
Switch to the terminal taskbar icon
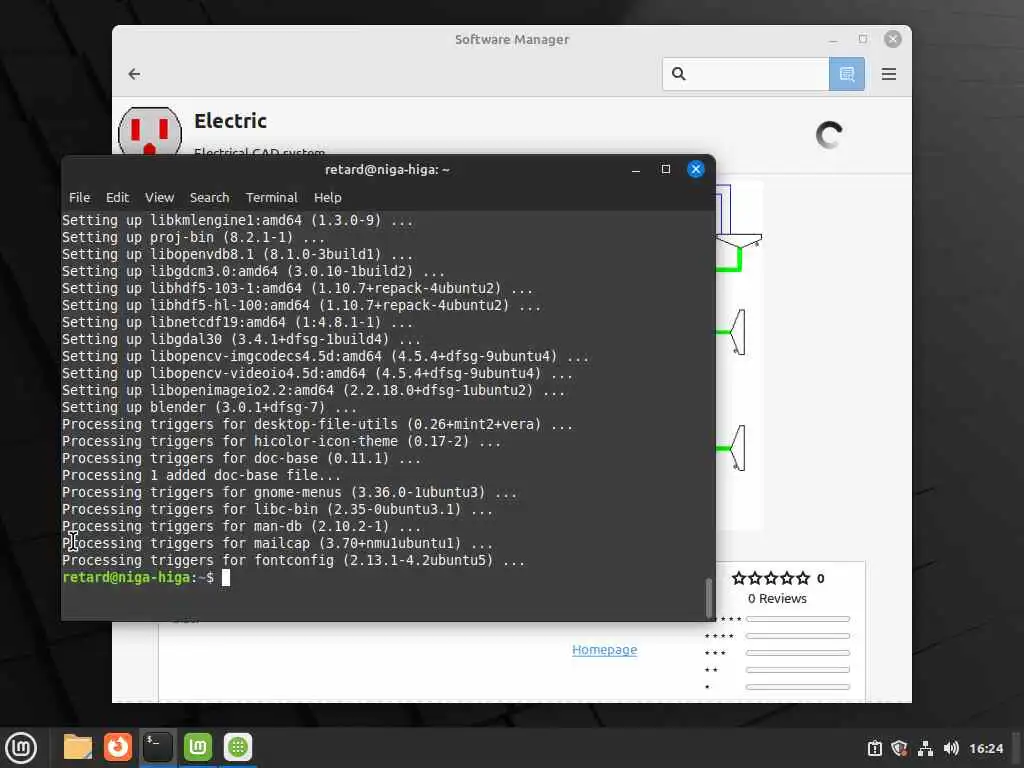158,747
